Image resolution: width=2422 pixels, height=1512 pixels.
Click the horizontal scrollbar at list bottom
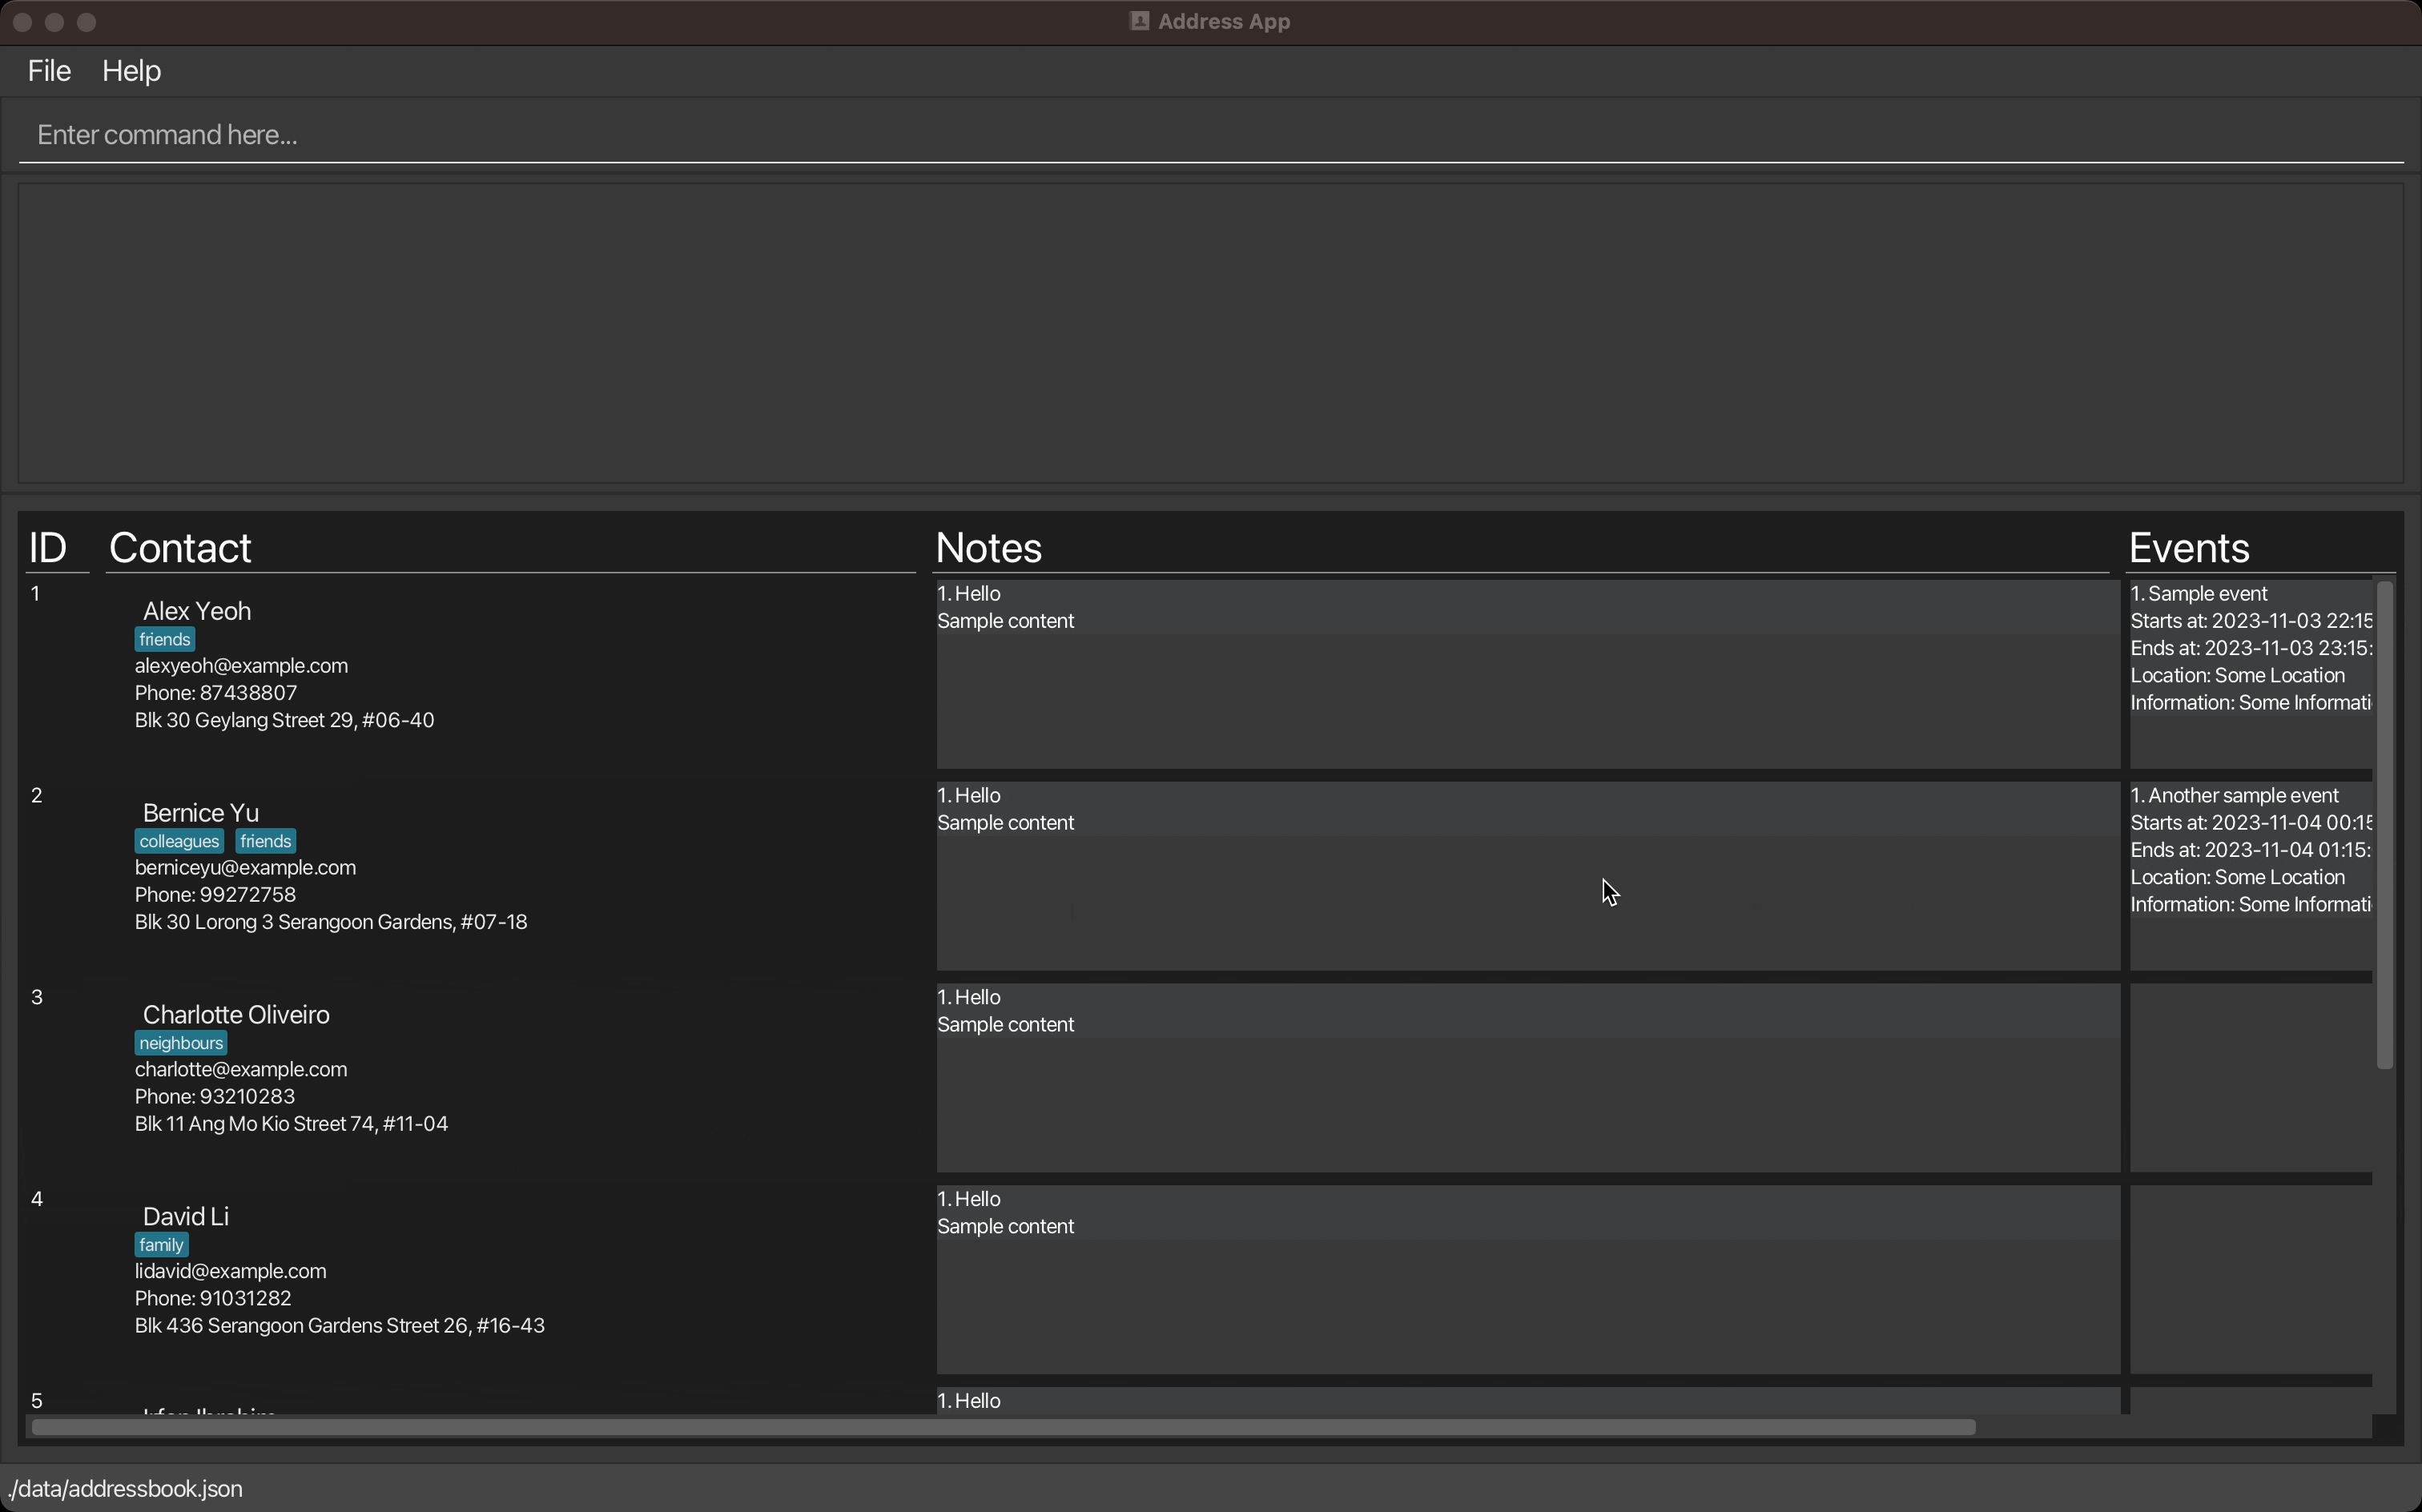(1003, 1427)
